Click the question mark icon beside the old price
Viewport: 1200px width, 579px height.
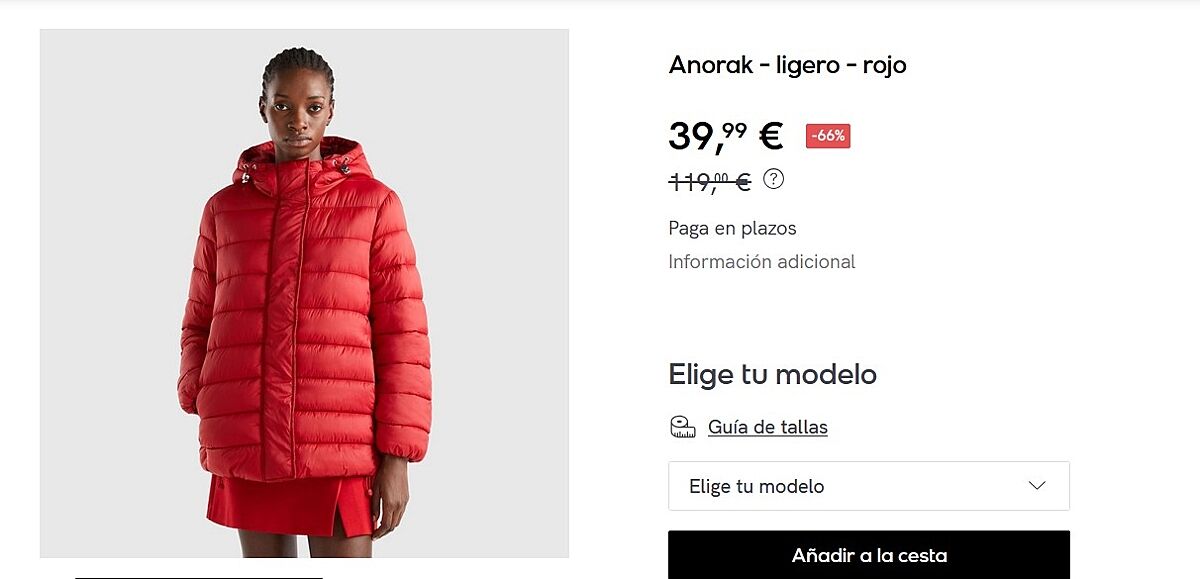774,180
